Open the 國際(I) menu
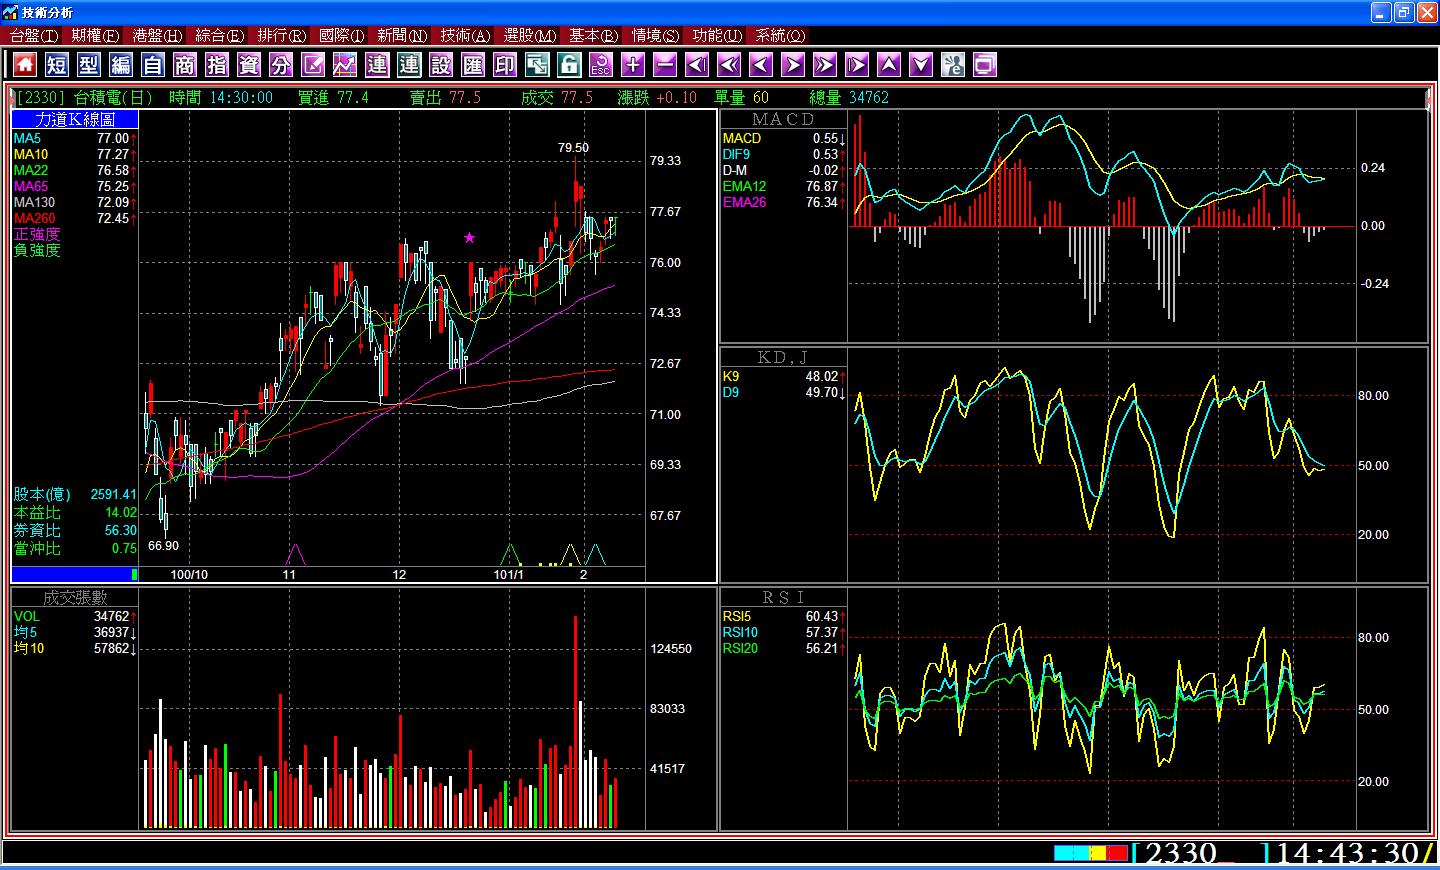 pyautogui.click(x=342, y=35)
